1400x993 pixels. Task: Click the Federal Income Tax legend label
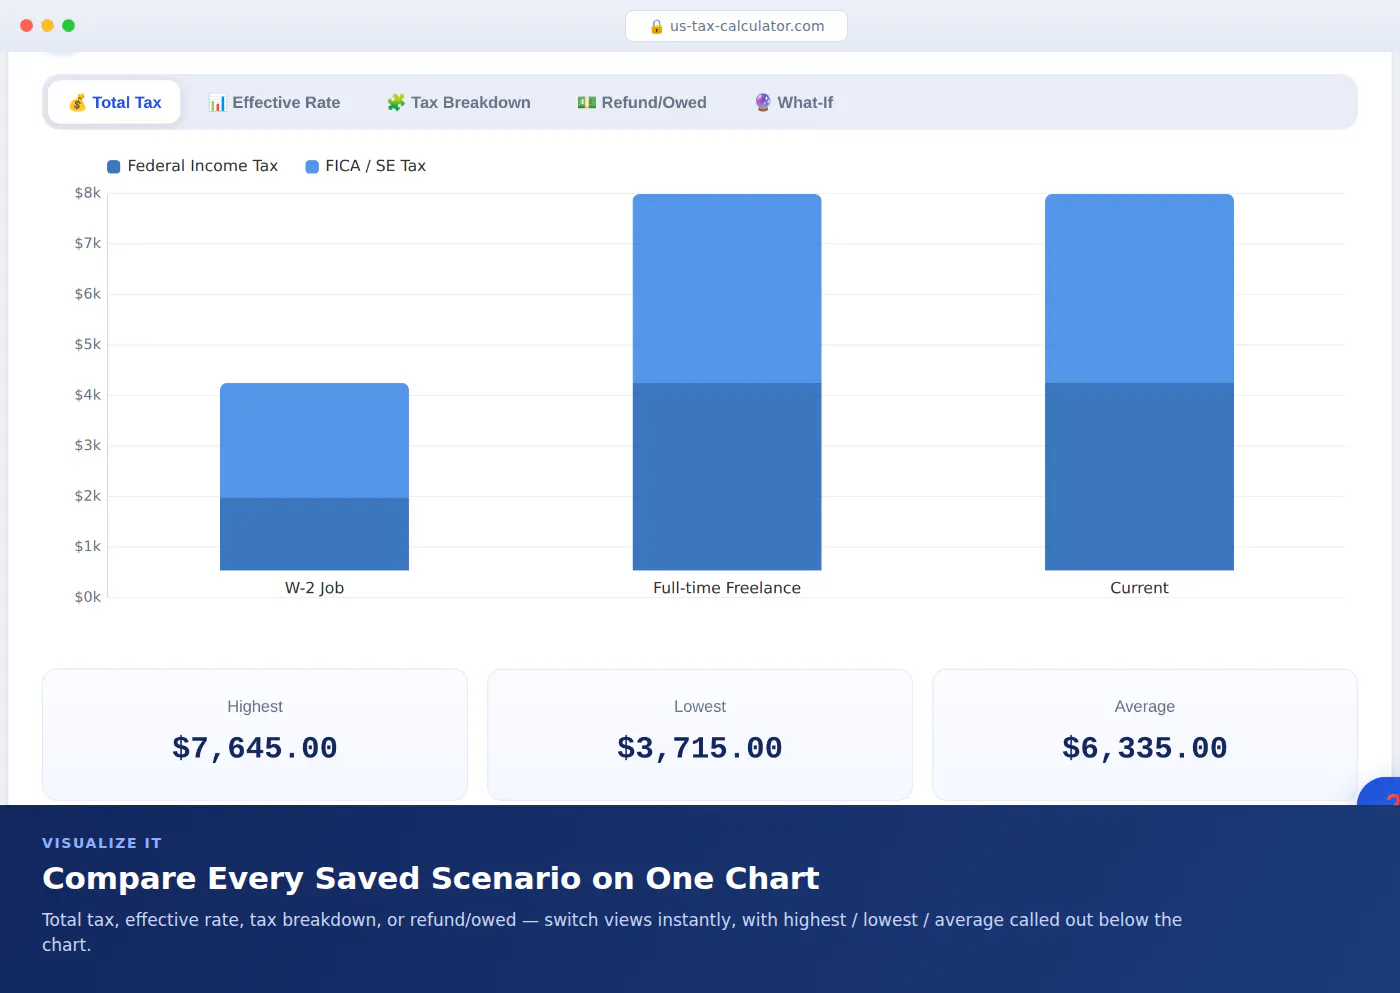pos(203,166)
